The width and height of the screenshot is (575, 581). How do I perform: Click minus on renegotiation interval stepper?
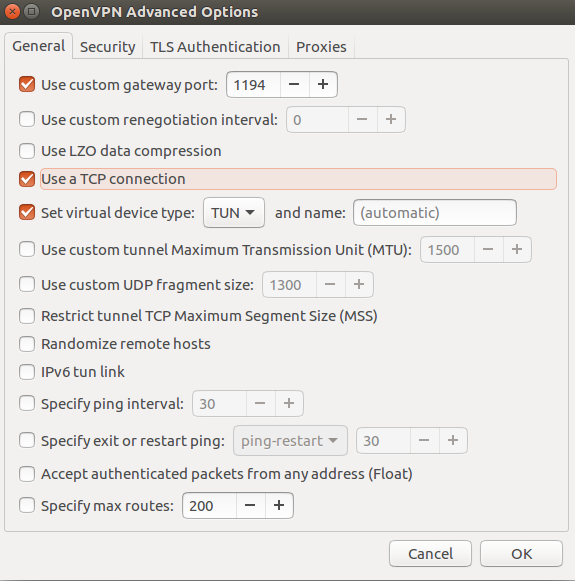(x=362, y=119)
